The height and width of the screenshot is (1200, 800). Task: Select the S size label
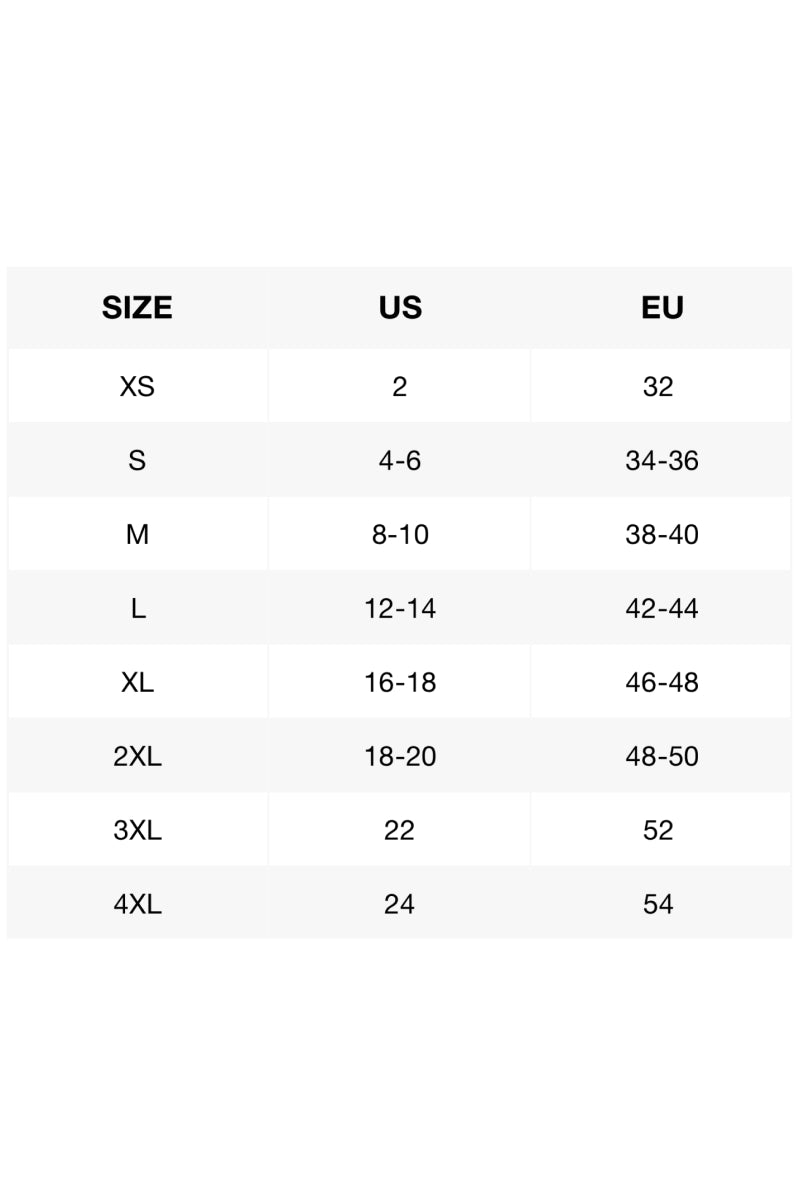click(x=137, y=460)
